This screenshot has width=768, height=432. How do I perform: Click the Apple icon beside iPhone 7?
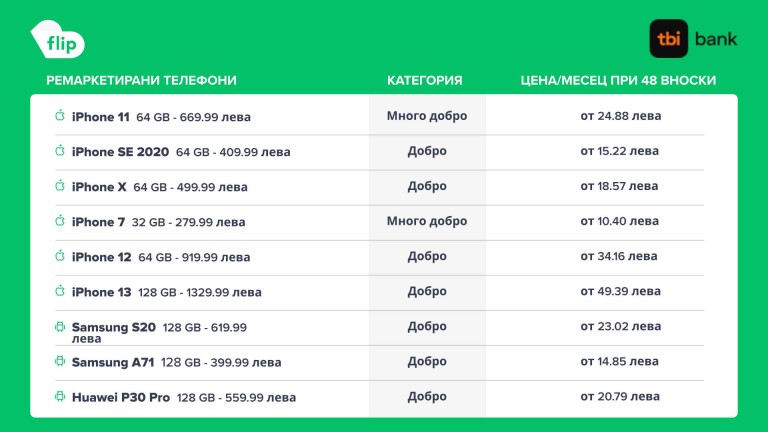[x=60, y=221]
